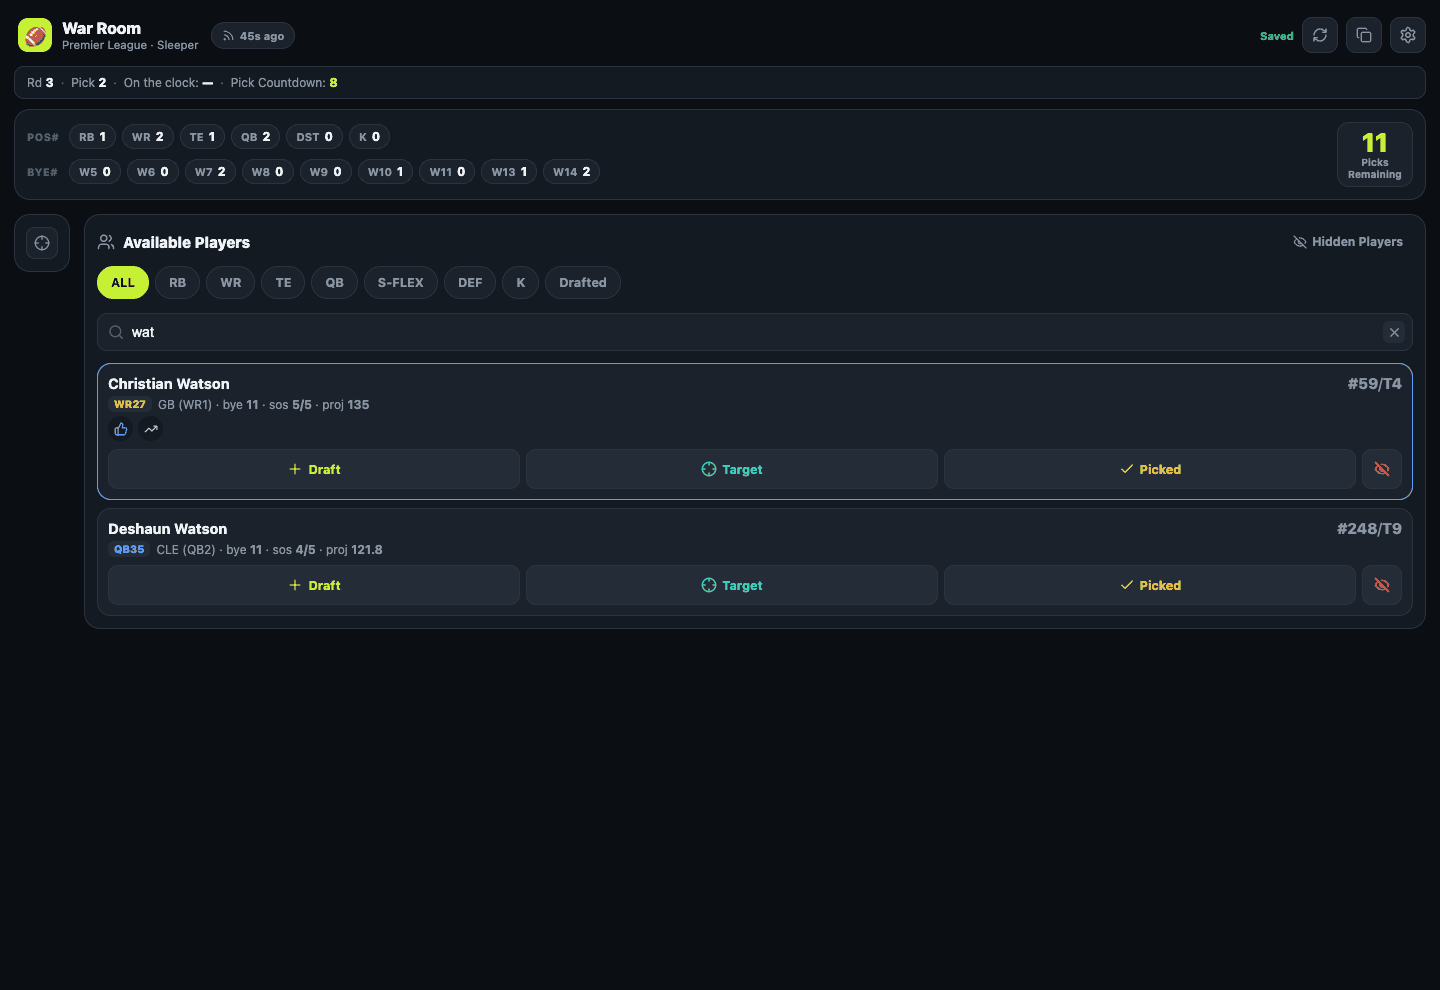Click the player search input containing 'wat'
Viewport: 1440px width, 990px height.
pos(755,332)
